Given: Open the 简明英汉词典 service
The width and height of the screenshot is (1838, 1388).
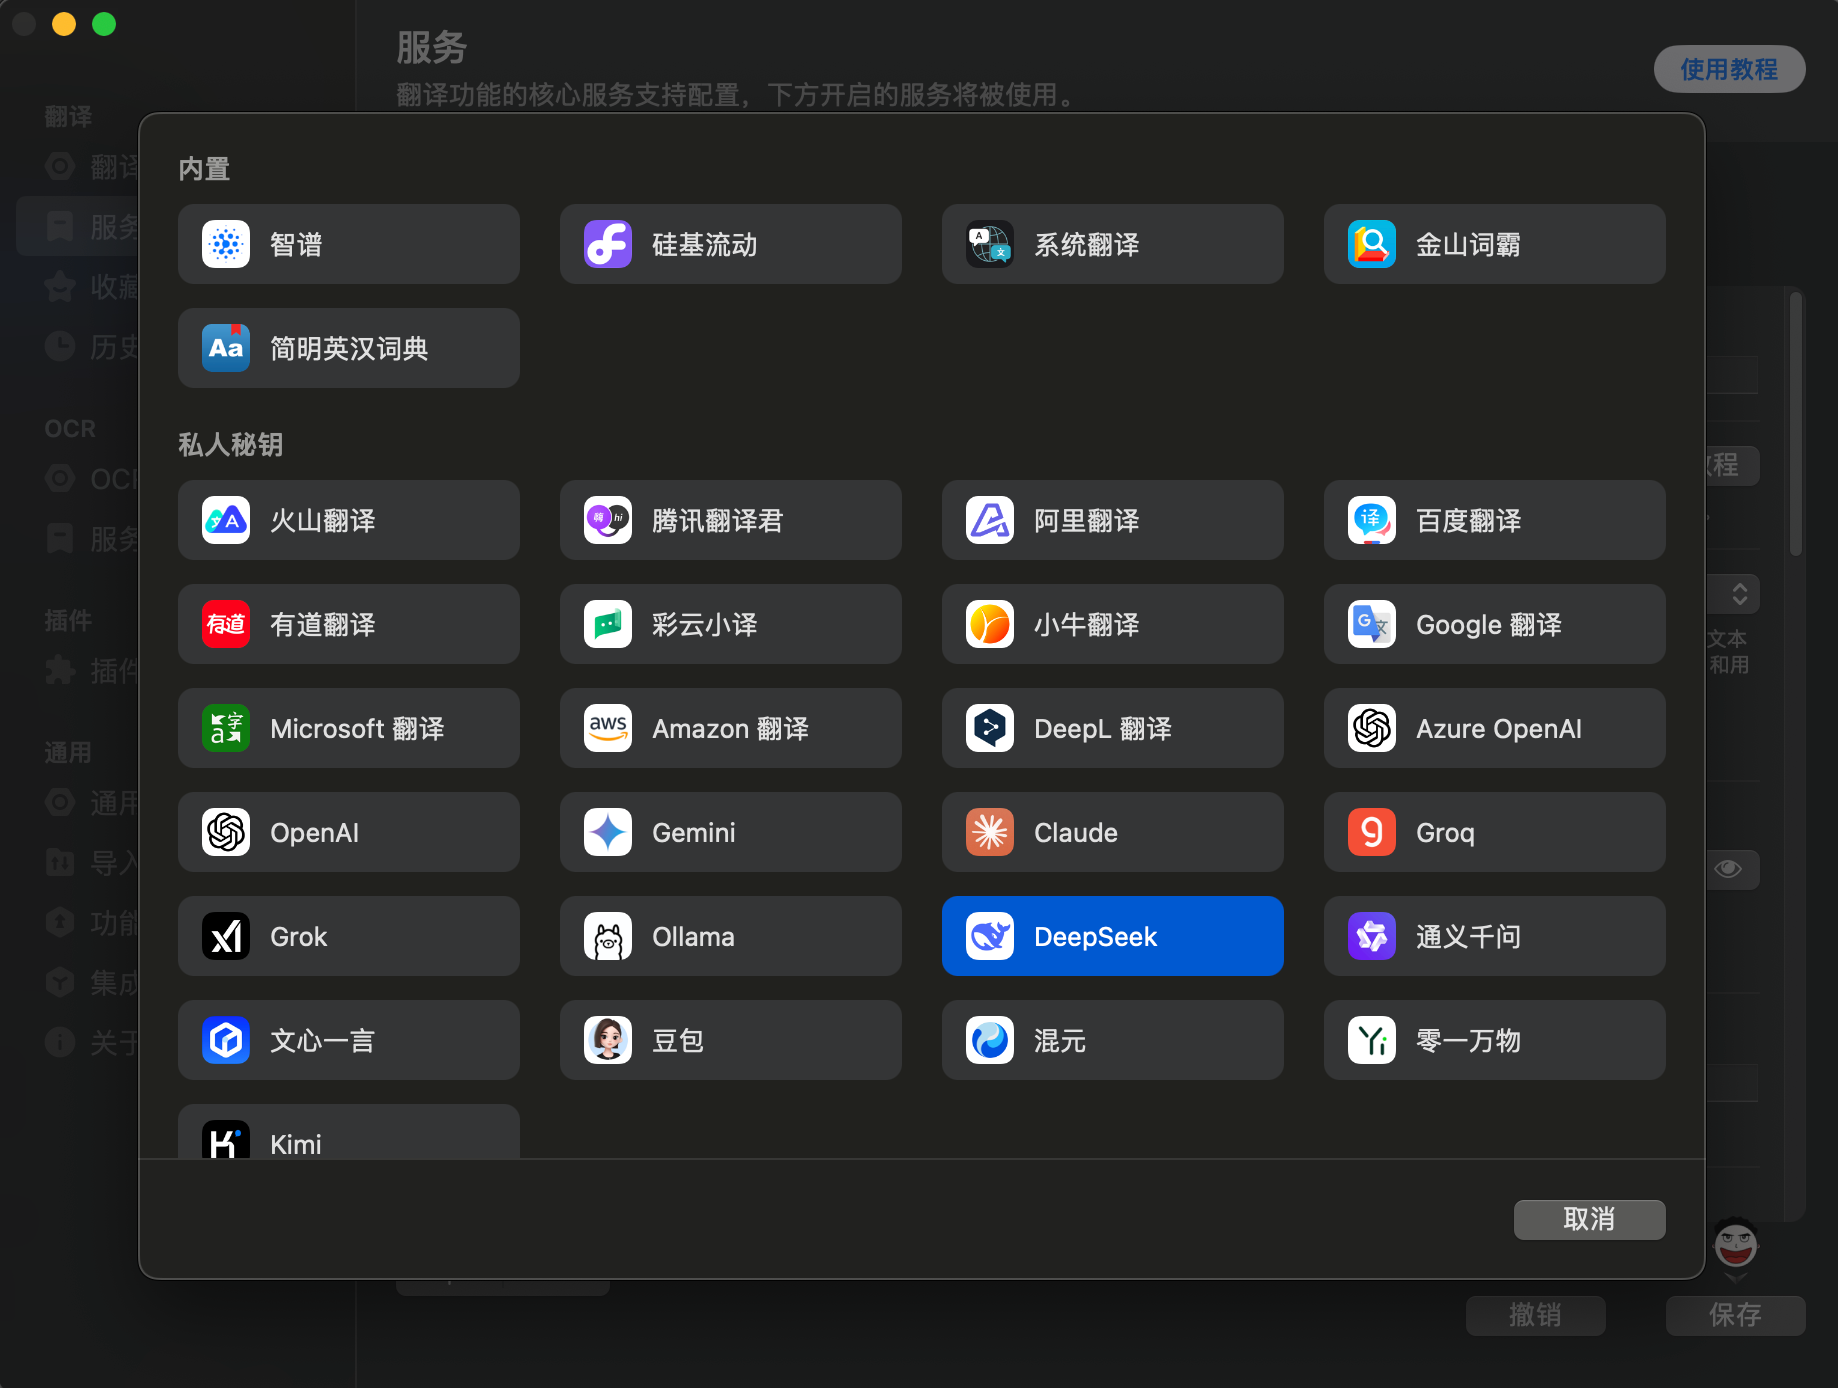Looking at the screenshot, I should (348, 348).
